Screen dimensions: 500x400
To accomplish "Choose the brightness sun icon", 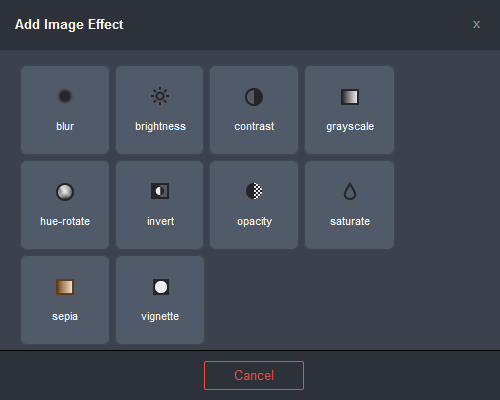I will [x=160, y=96].
